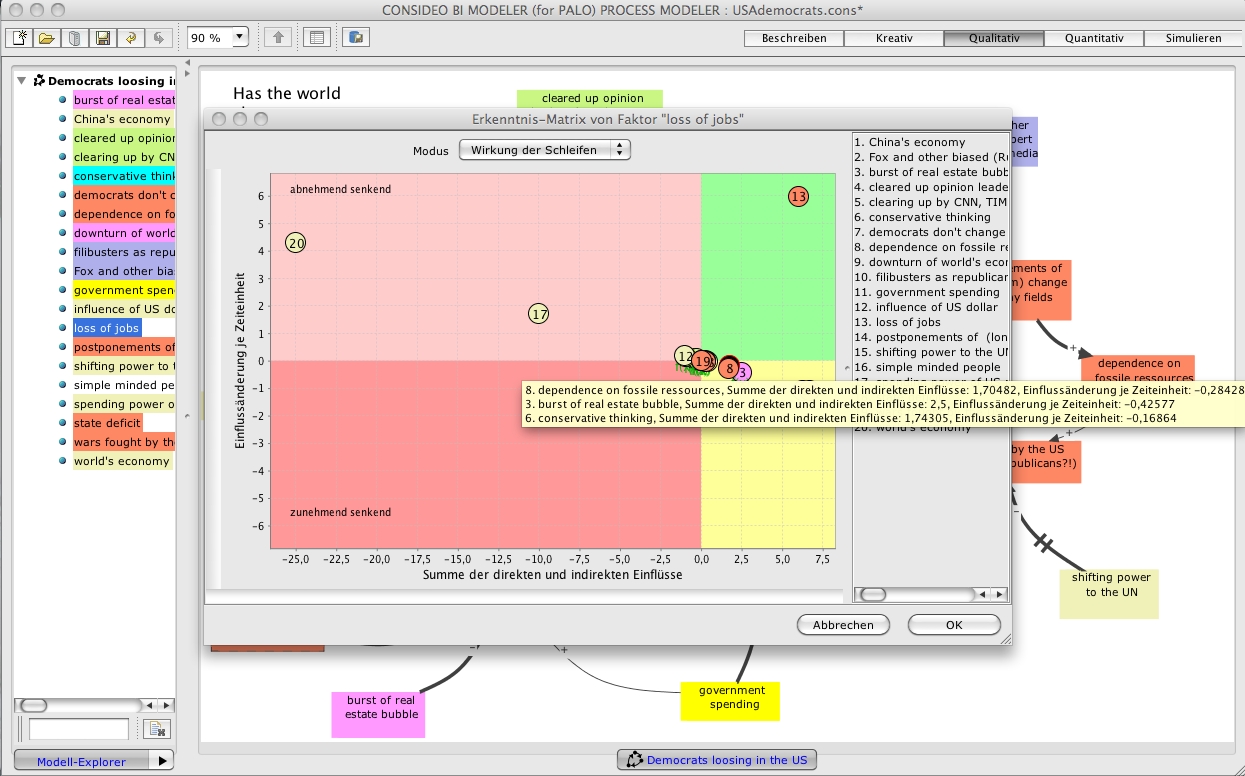Click the yellow undo arrow icon
The height and width of the screenshot is (776, 1245).
[130, 38]
